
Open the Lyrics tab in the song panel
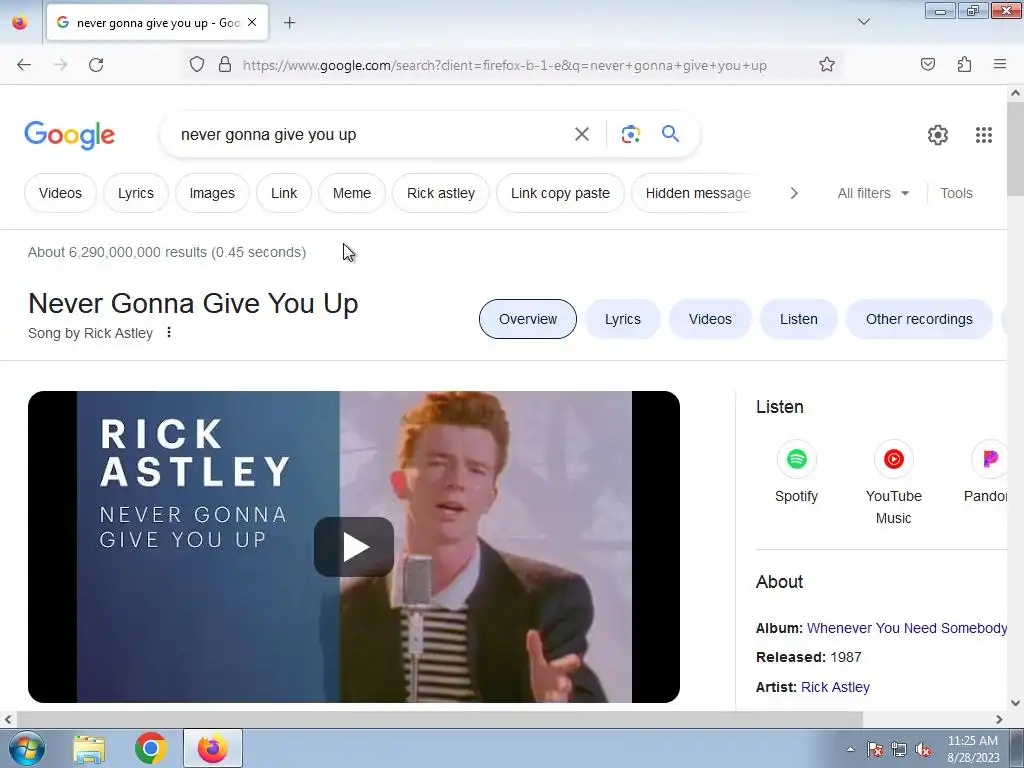(x=622, y=319)
